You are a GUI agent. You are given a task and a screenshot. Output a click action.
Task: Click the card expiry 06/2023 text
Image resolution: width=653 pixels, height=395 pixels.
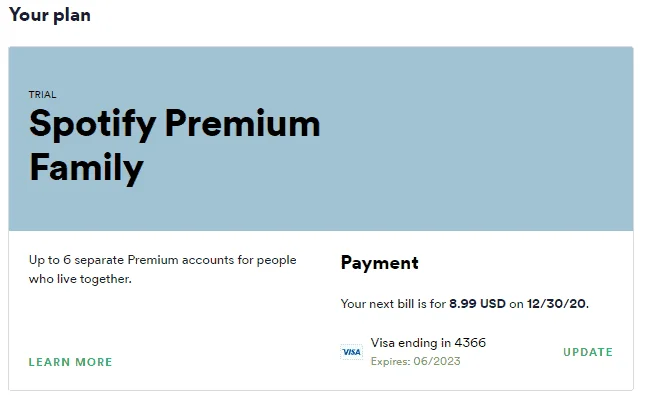[437, 361]
